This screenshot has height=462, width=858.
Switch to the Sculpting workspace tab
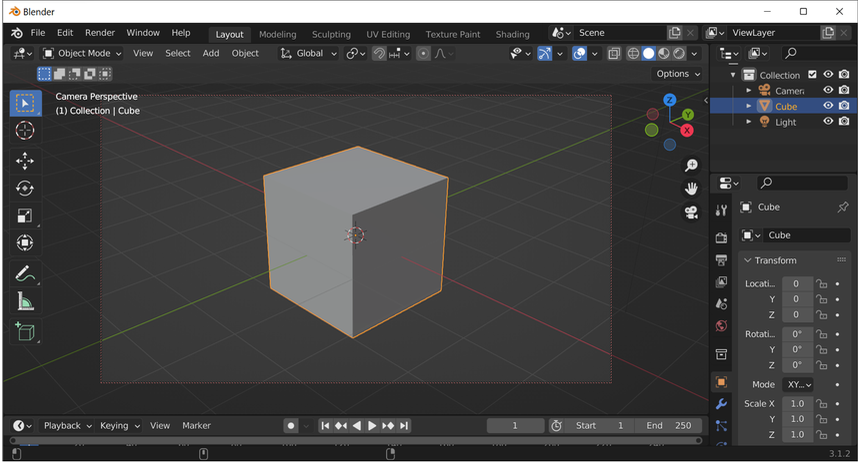[331, 34]
